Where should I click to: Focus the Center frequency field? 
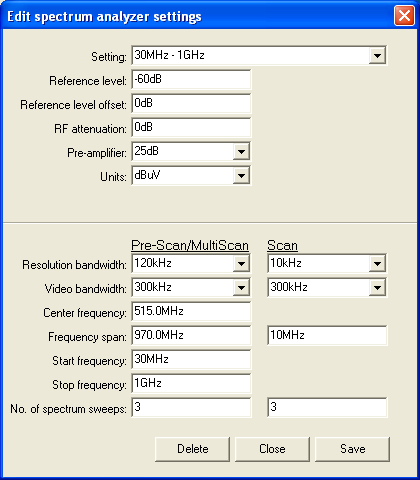click(191, 311)
